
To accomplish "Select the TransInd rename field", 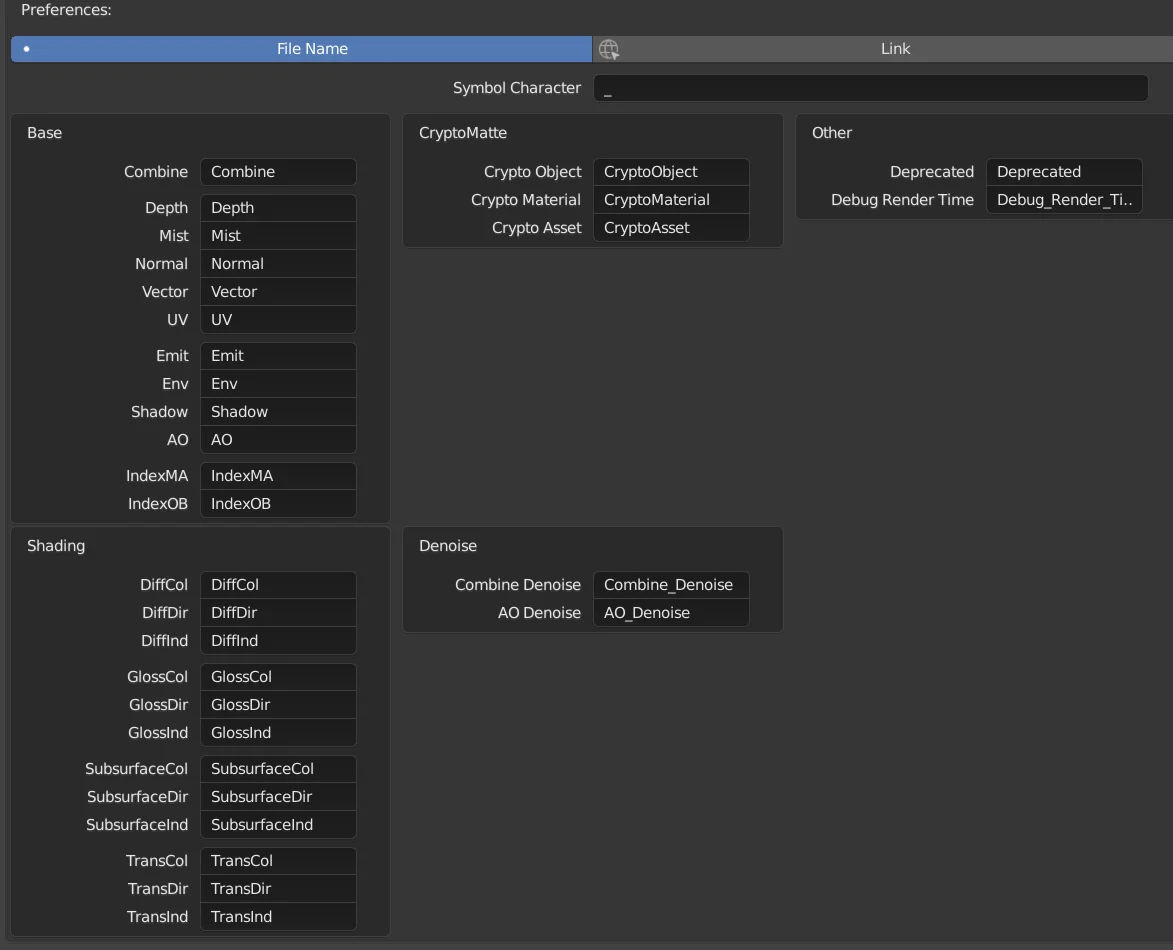I will click(x=278, y=916).
